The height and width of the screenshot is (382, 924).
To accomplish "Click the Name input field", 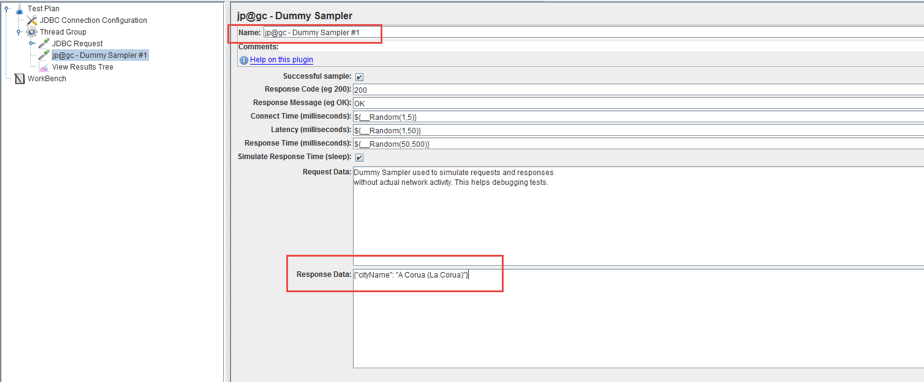I will click(x=593, y=33).
